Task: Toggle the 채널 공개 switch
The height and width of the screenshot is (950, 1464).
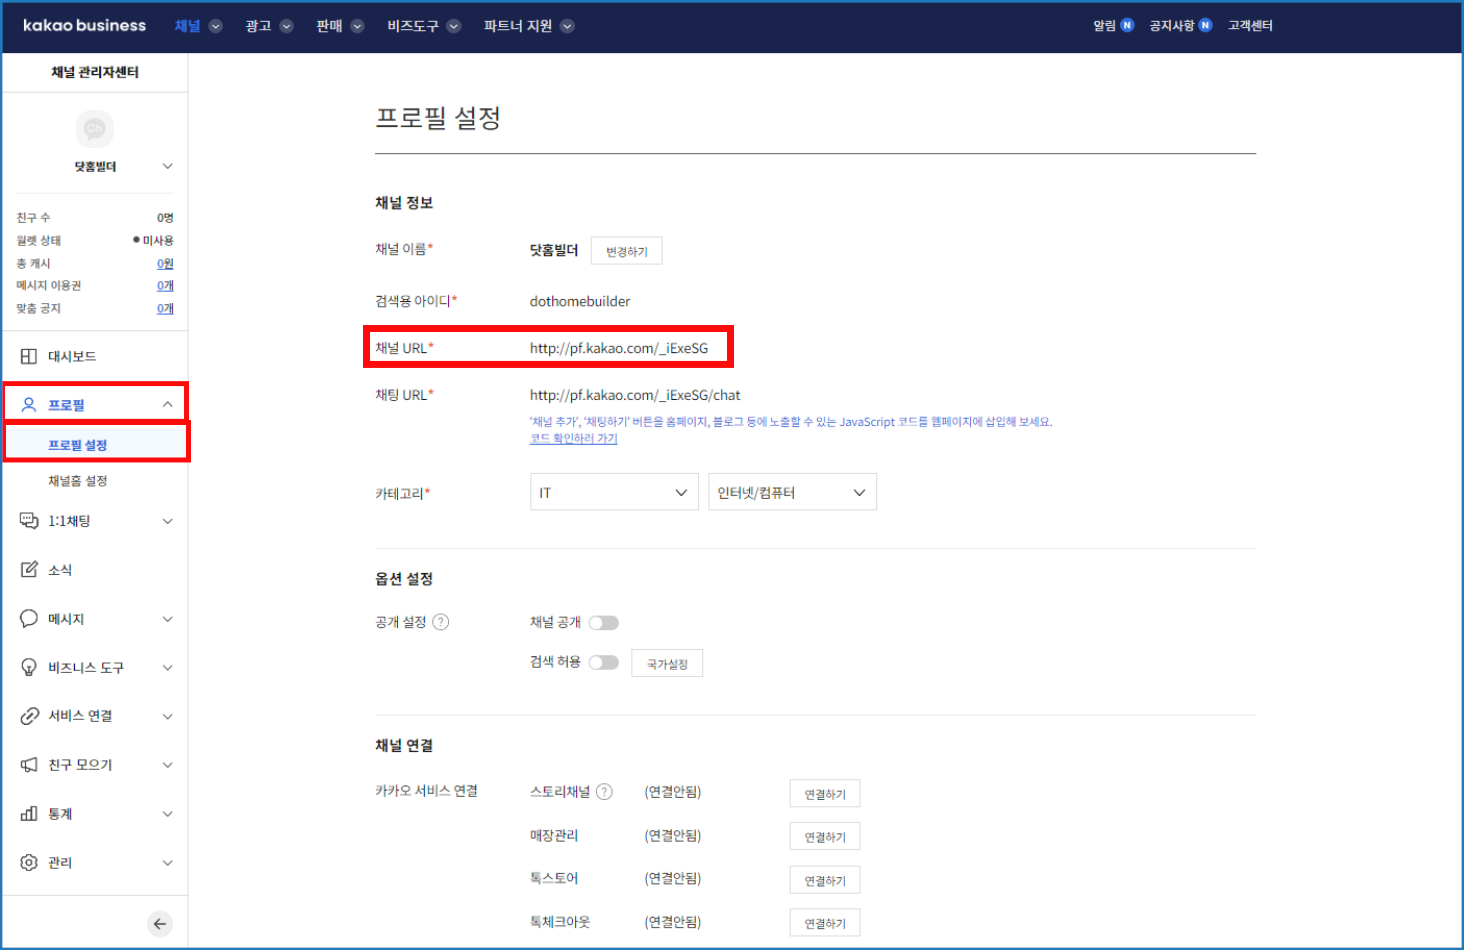Action: coord(603,623)
